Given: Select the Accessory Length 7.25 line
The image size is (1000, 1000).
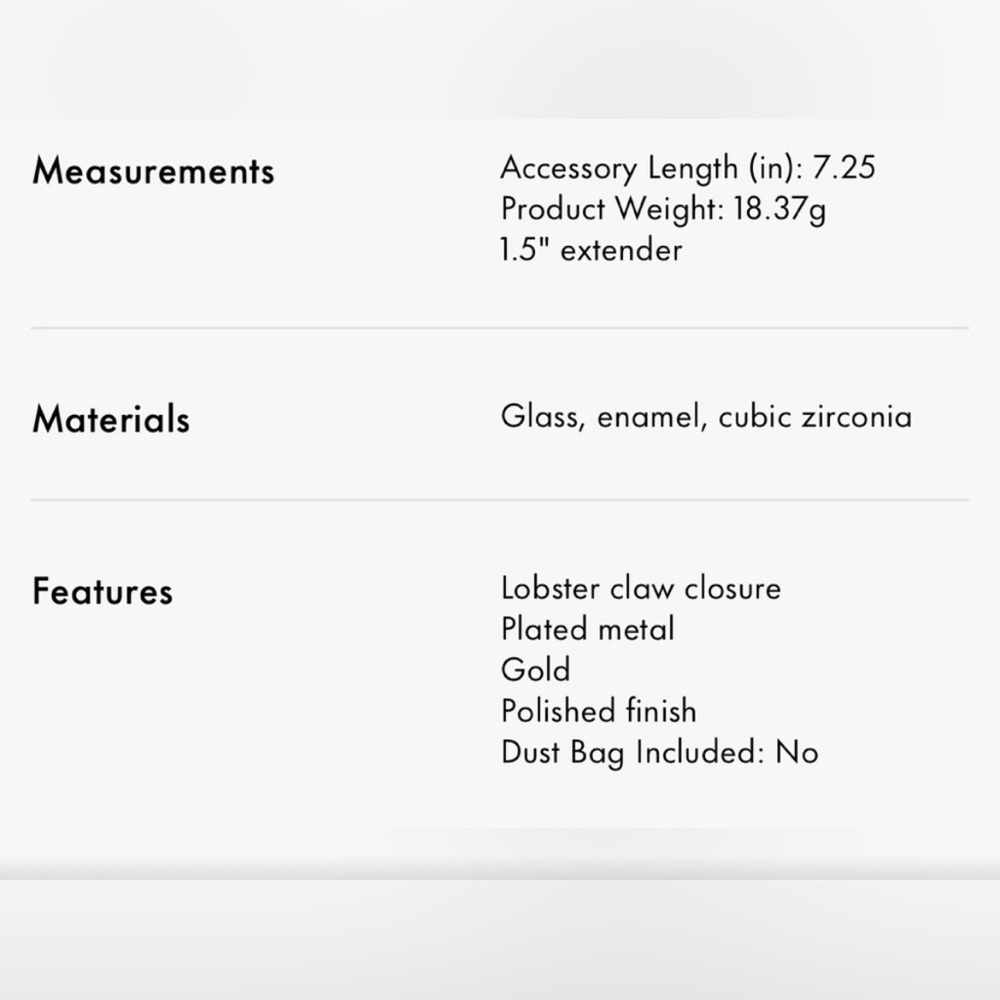Looking at the screenshot, I should [688, 168].
